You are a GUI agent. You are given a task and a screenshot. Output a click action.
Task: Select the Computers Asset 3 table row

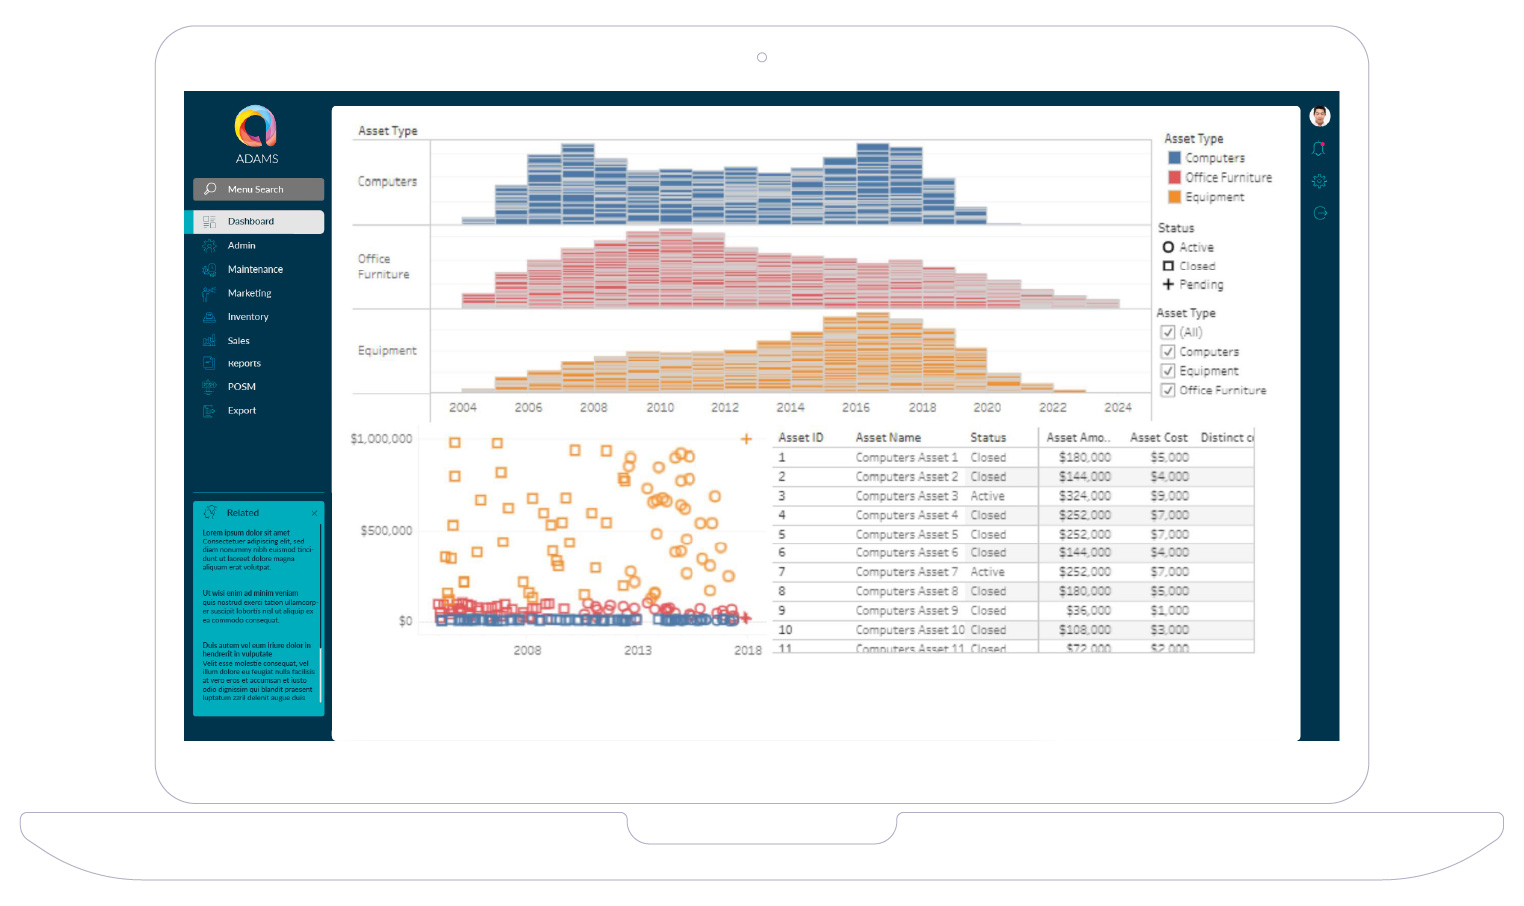click(x=906, y=496)
